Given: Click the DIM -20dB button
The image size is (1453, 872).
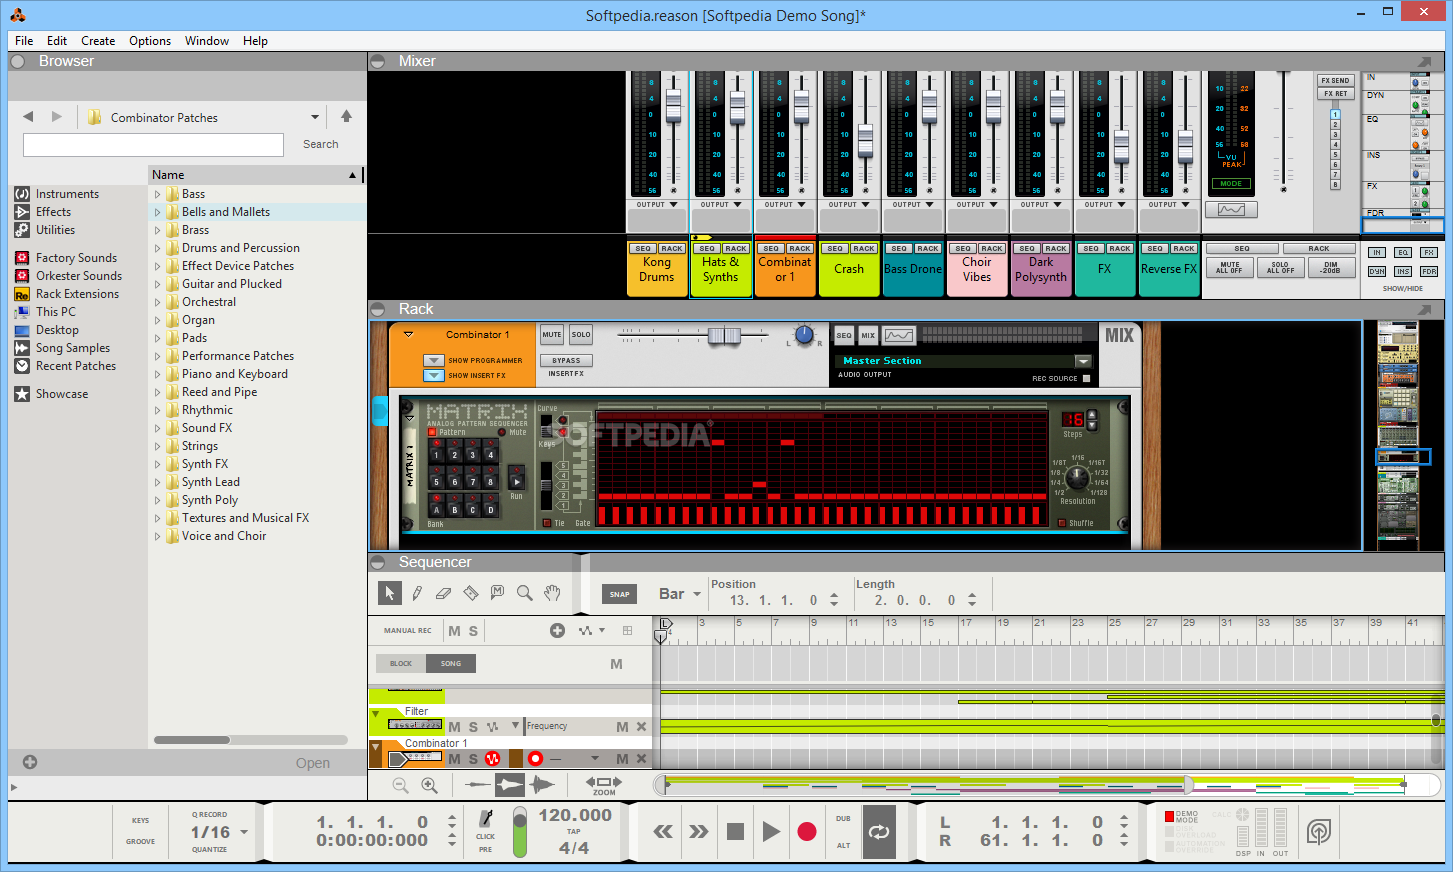Looking at the screenshot, I should 1330,267.
